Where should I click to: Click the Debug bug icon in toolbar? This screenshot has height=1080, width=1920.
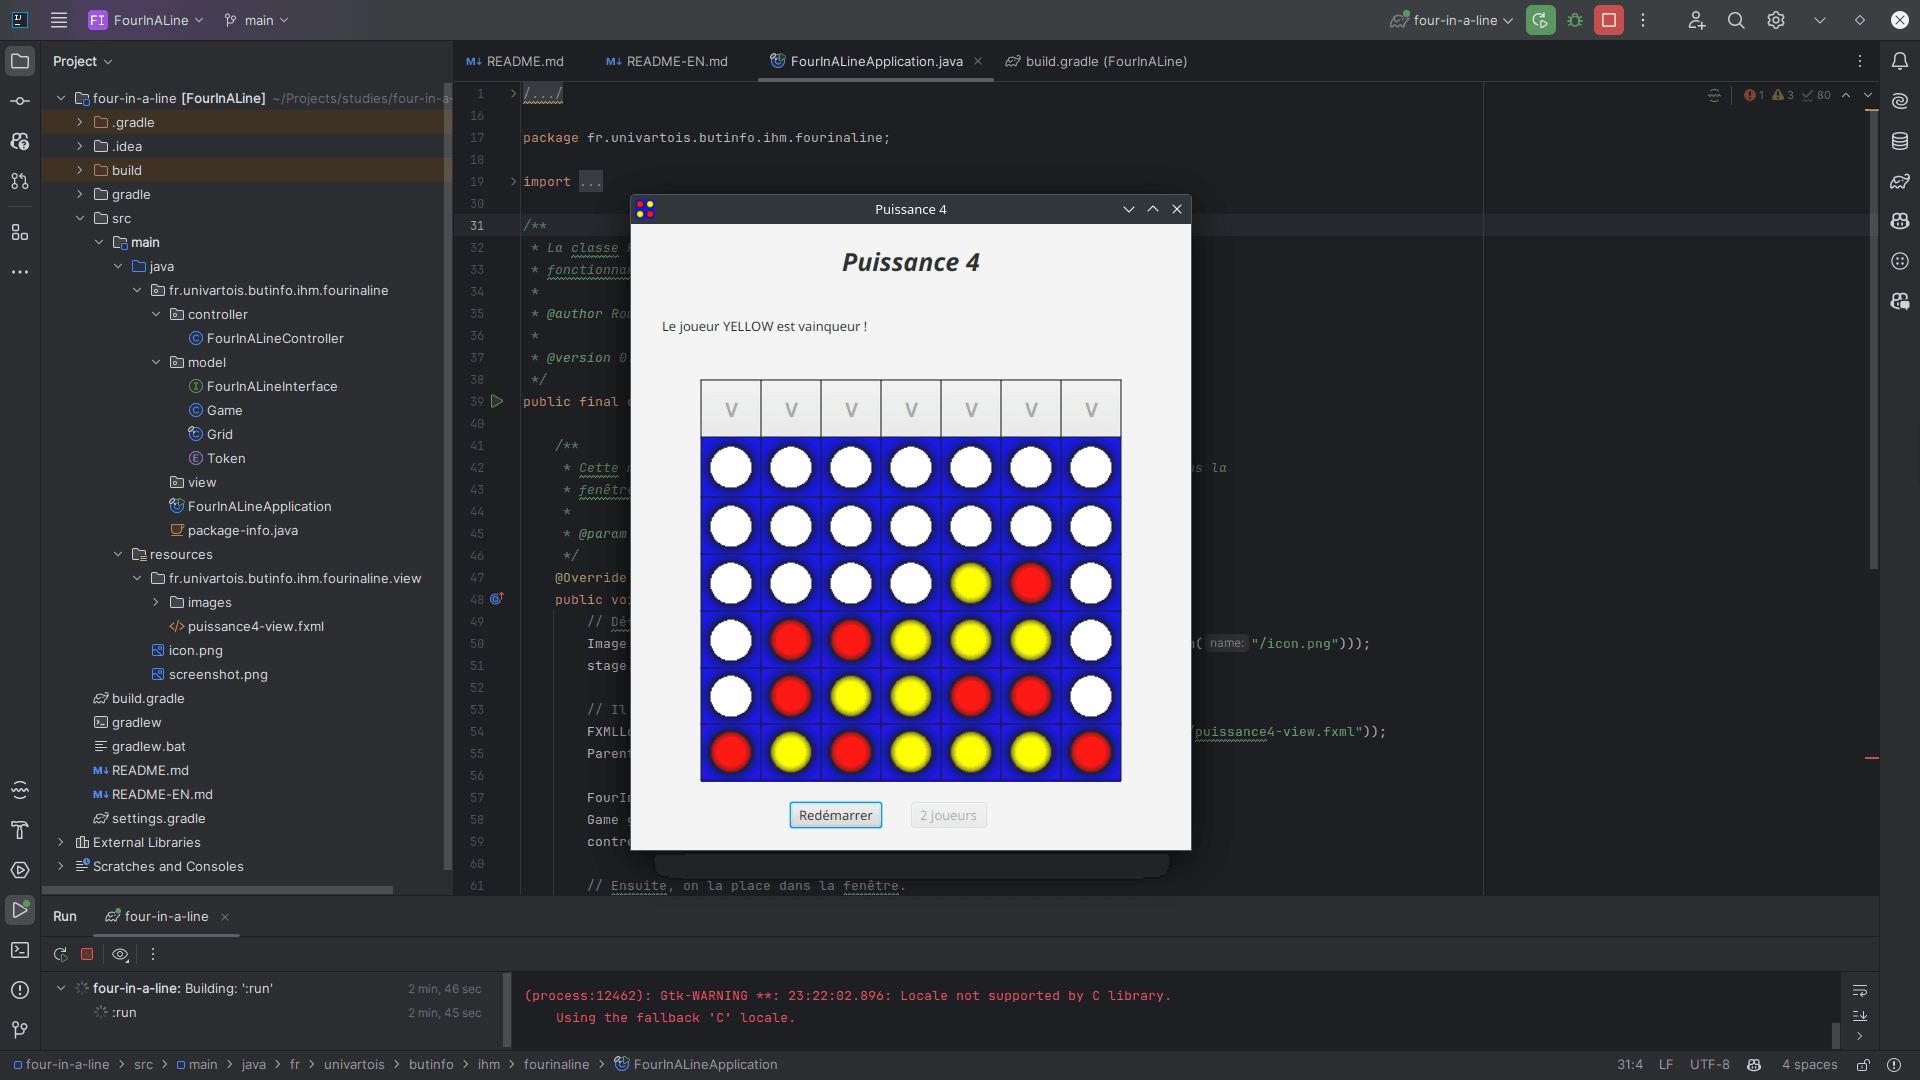pyautogui.click(x=1575, y=20)
